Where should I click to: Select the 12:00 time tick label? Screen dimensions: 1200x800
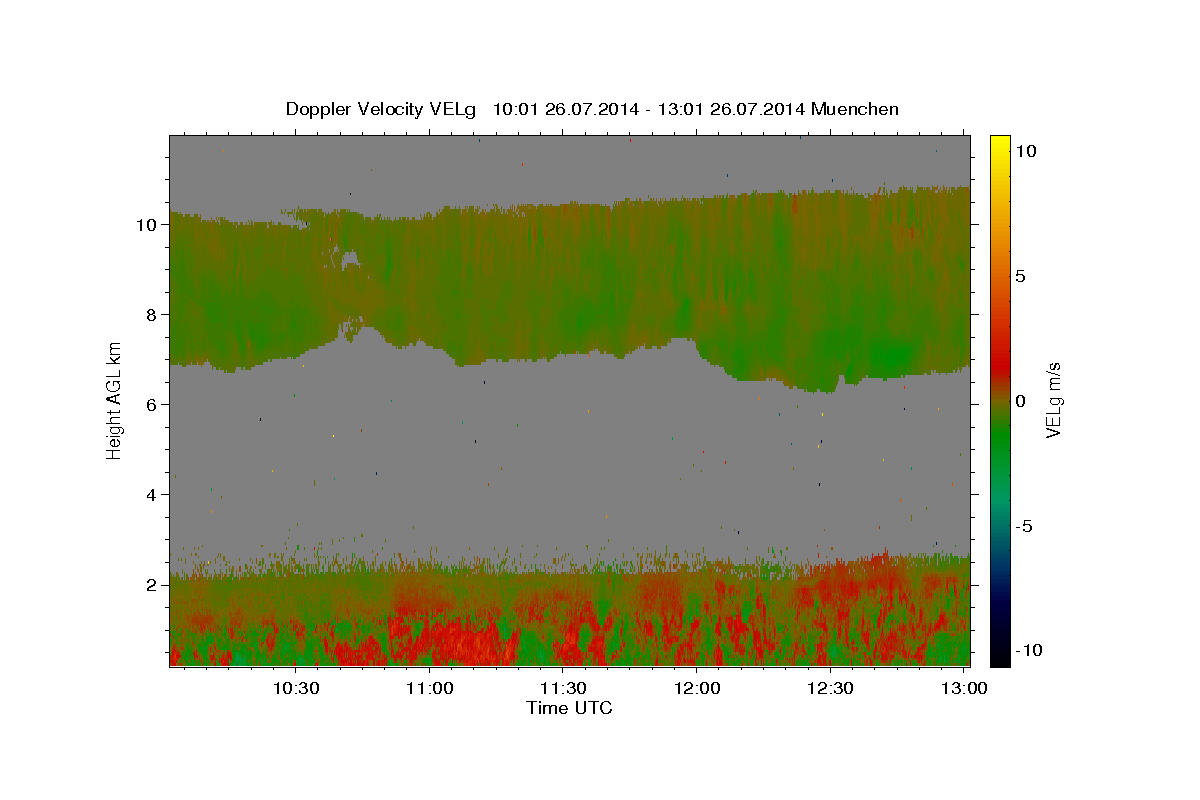(x=697, y=688)
